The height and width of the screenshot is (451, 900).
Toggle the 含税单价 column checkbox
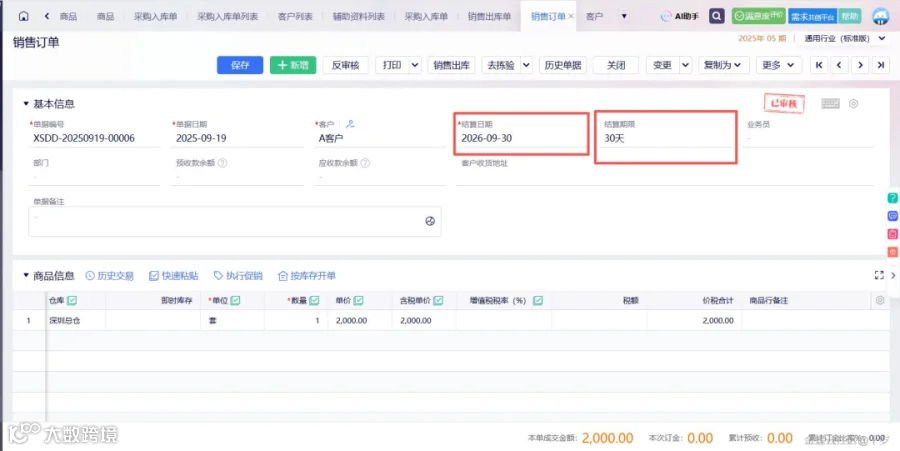click(438, 300)
